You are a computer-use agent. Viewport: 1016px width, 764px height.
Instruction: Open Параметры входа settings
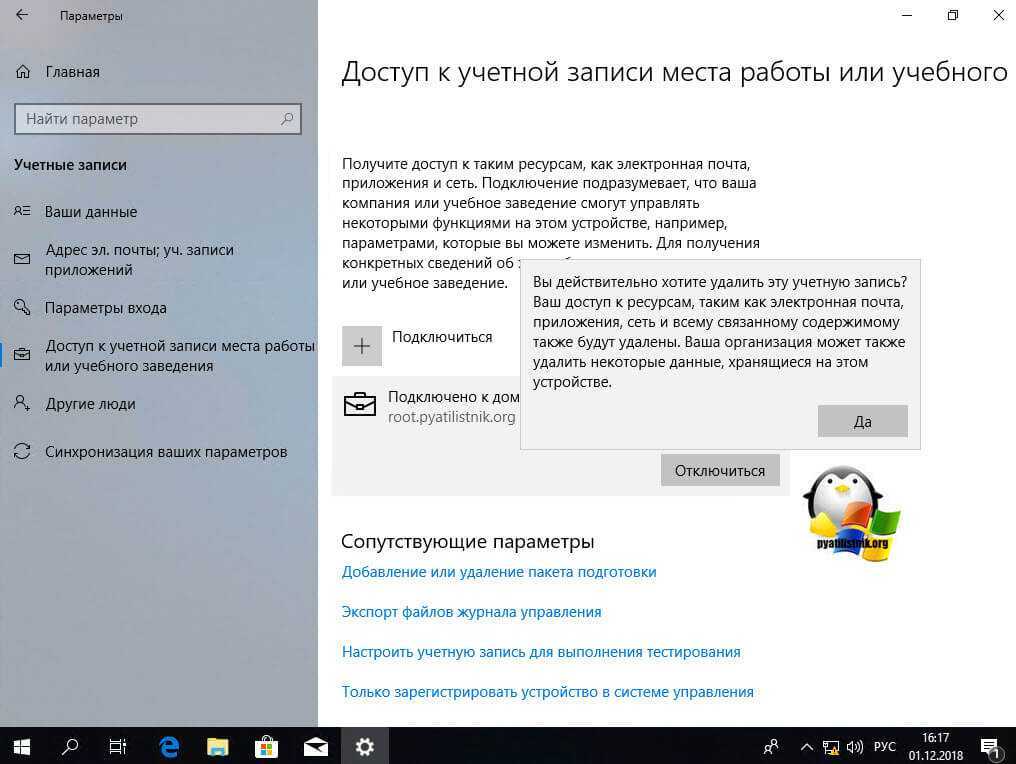click(x=105, y=308)
